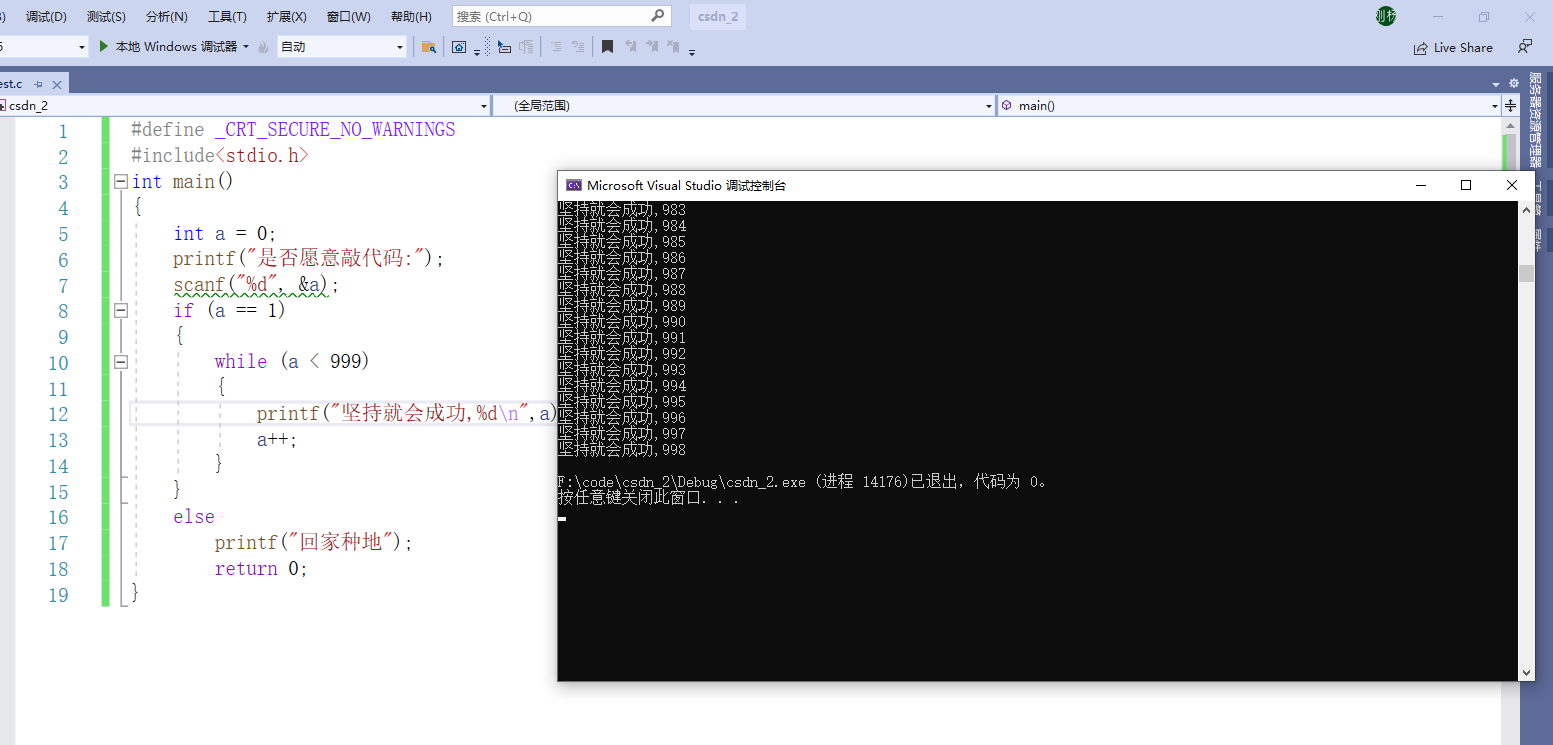Click the editor tab settings gear icon
Image resolution: width=1553 pixels, height=745 pixels.
(x=1513, y=84)
